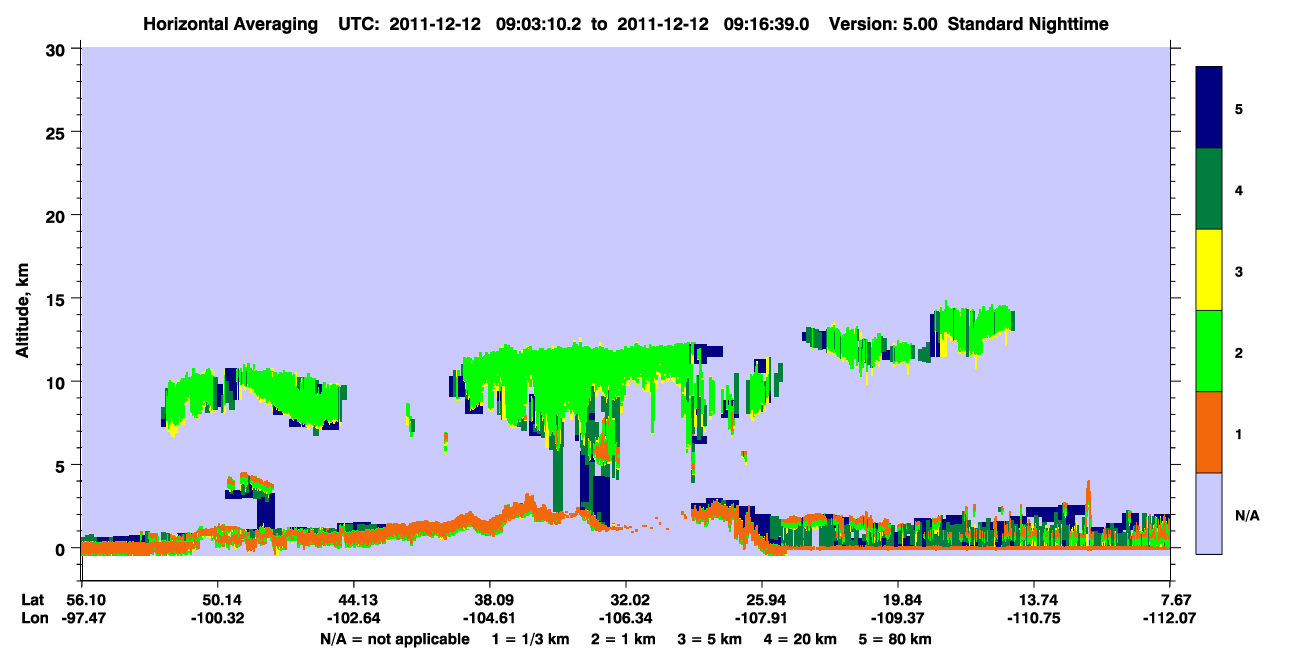Click longitude value -100.32

[x=218, y=618]
